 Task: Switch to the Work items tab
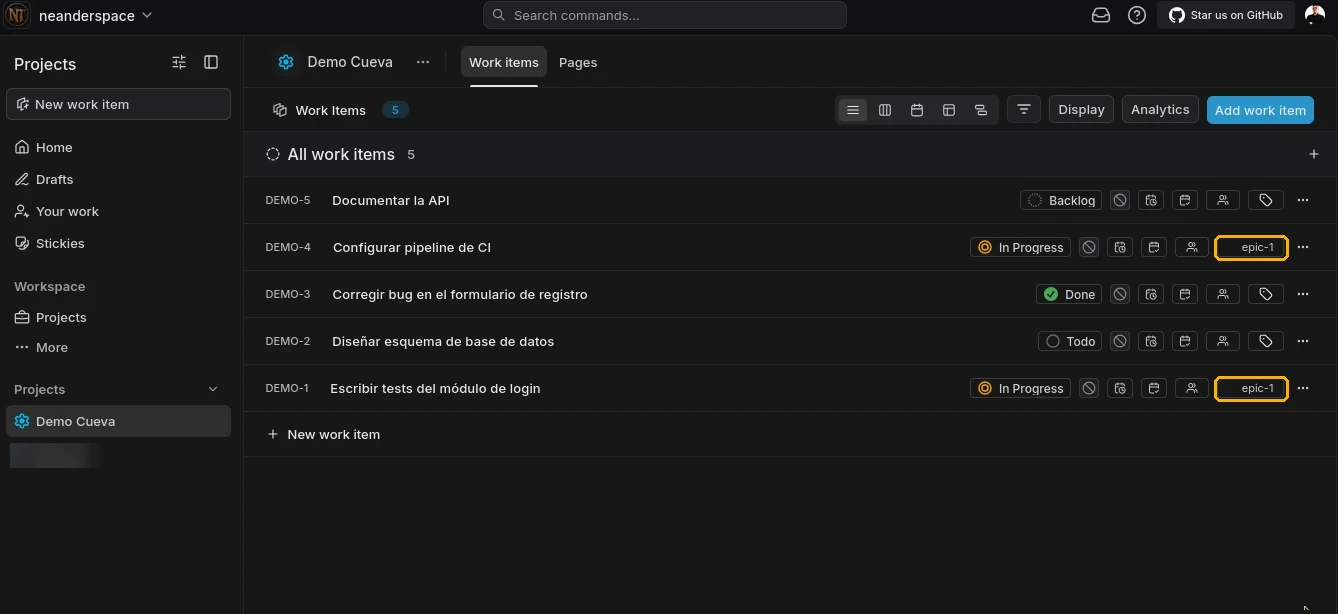[x=504, y=62]
